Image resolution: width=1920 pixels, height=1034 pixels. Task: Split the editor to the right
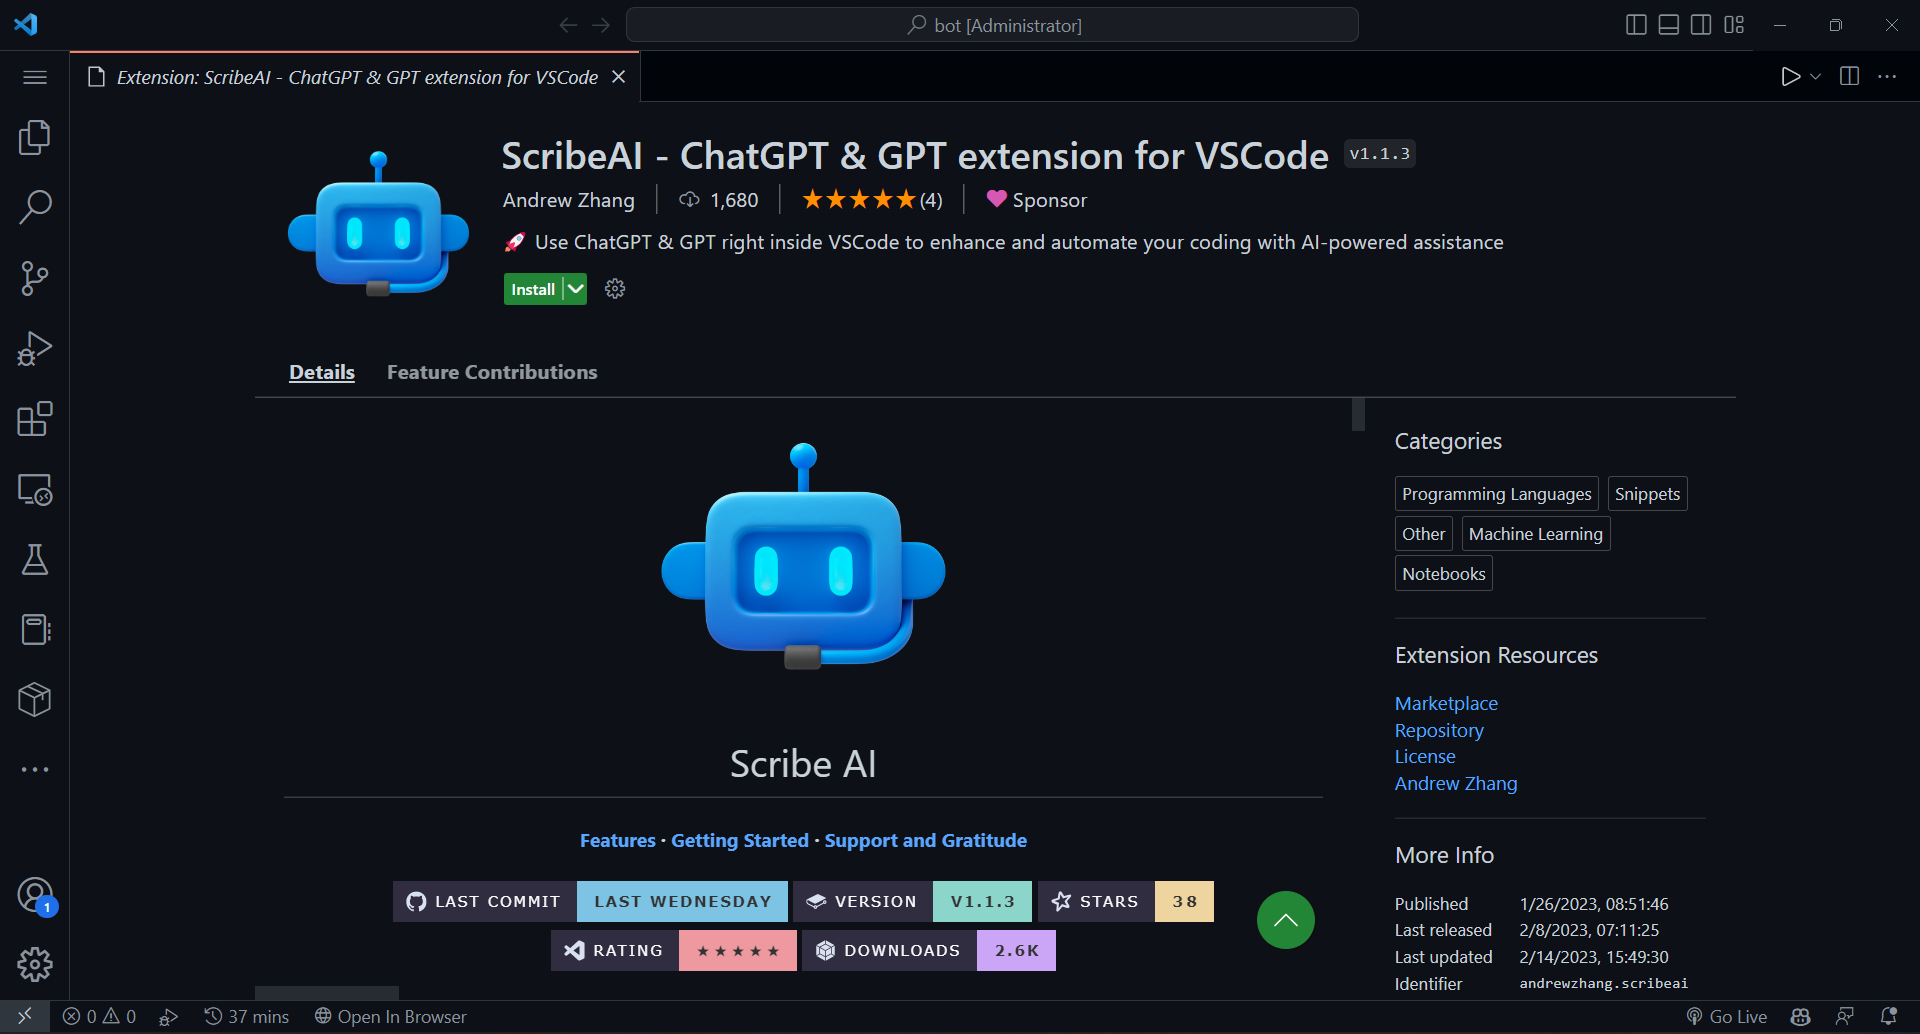[1850, 77]
